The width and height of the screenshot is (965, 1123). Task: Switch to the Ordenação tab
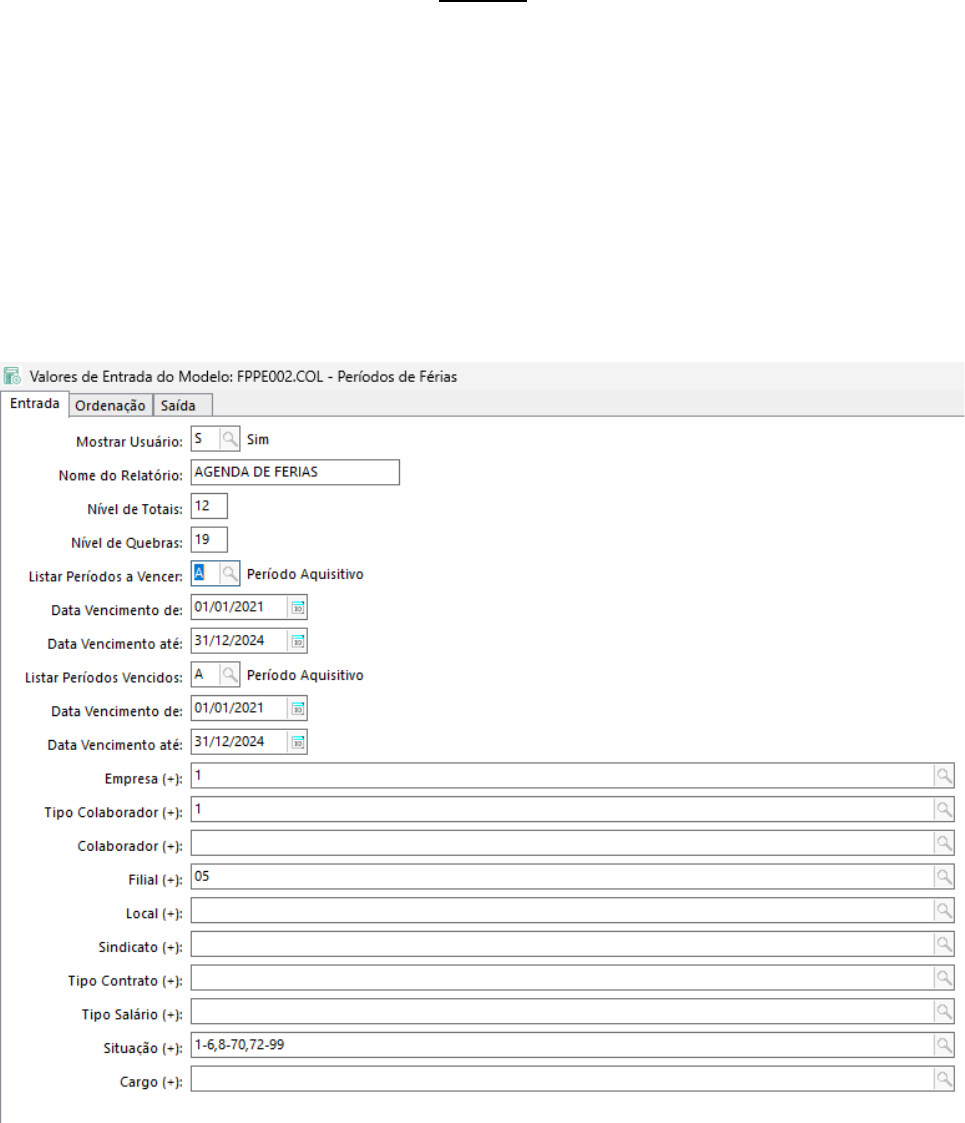pyautogui.click(x=111, y=405)
